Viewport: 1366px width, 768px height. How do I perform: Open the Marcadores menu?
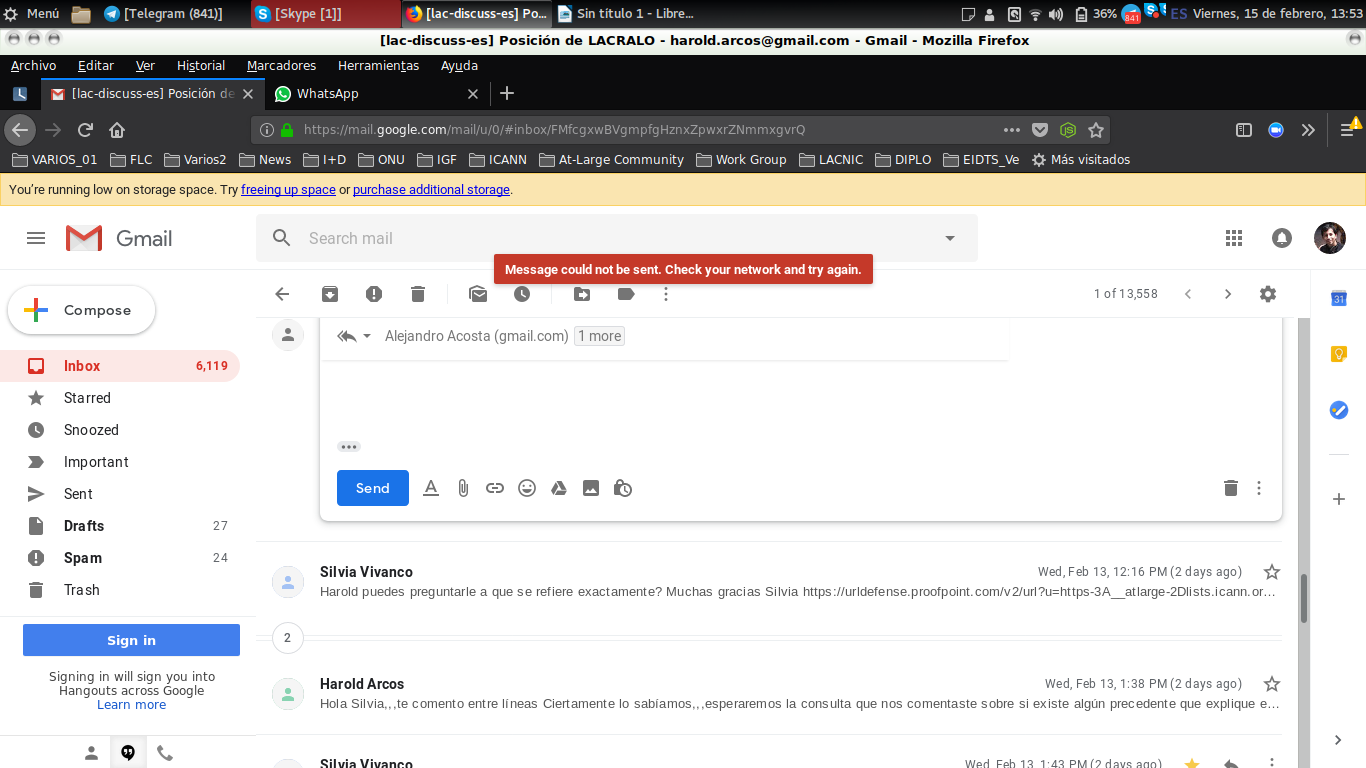pyautogui.click(x=281, y=66)
